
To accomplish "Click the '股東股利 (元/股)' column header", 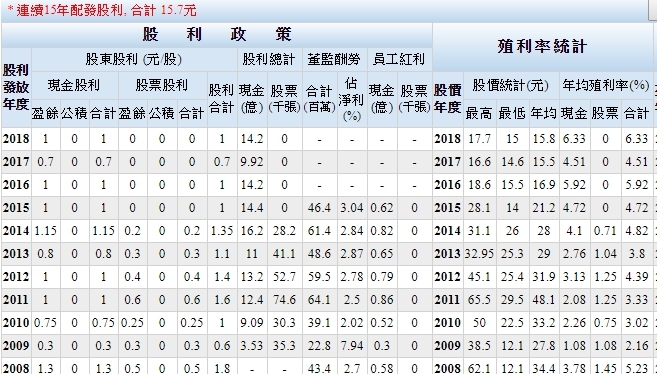I will 134,59.
